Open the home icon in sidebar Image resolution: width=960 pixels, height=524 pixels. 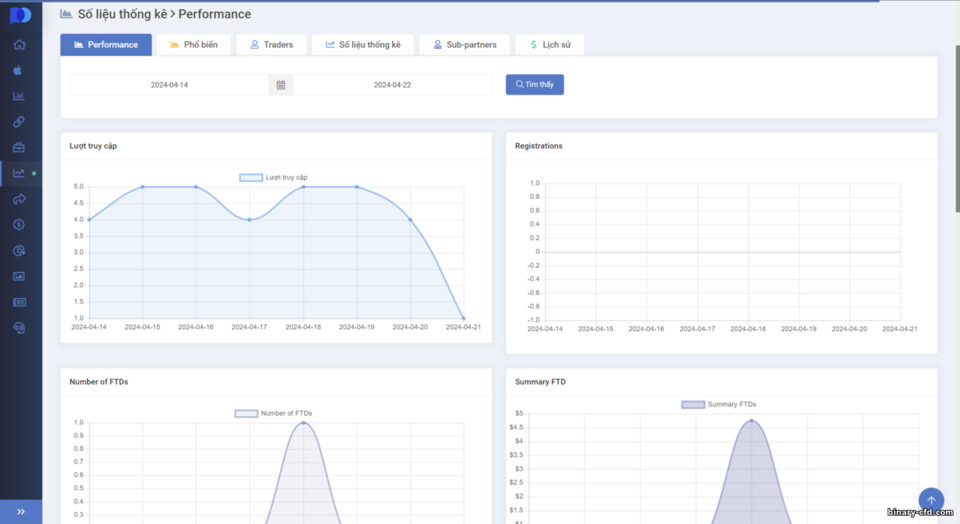pyautogui.click(x=19, y=45)
